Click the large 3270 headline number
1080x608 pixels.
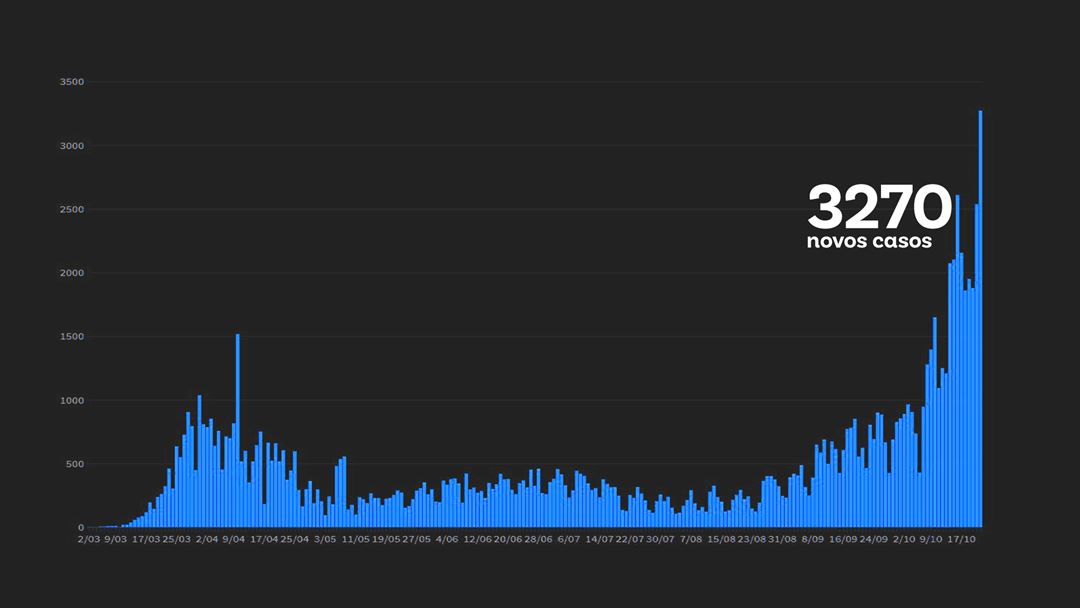[879, 207]
